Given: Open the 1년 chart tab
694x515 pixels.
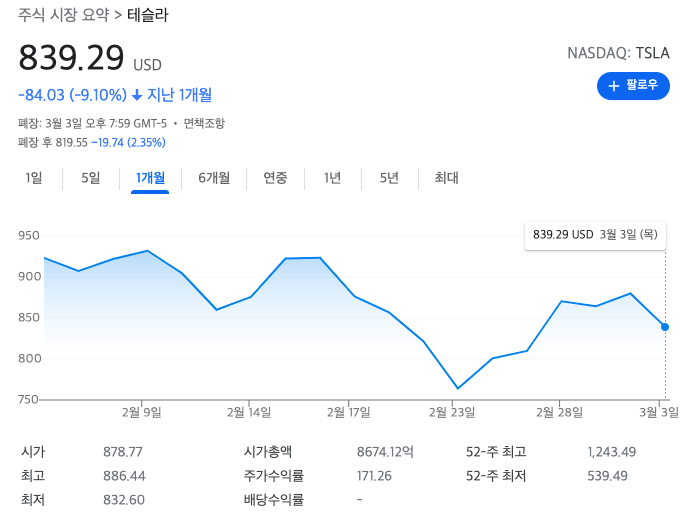Looking at the screenshot, I should 332,178.
